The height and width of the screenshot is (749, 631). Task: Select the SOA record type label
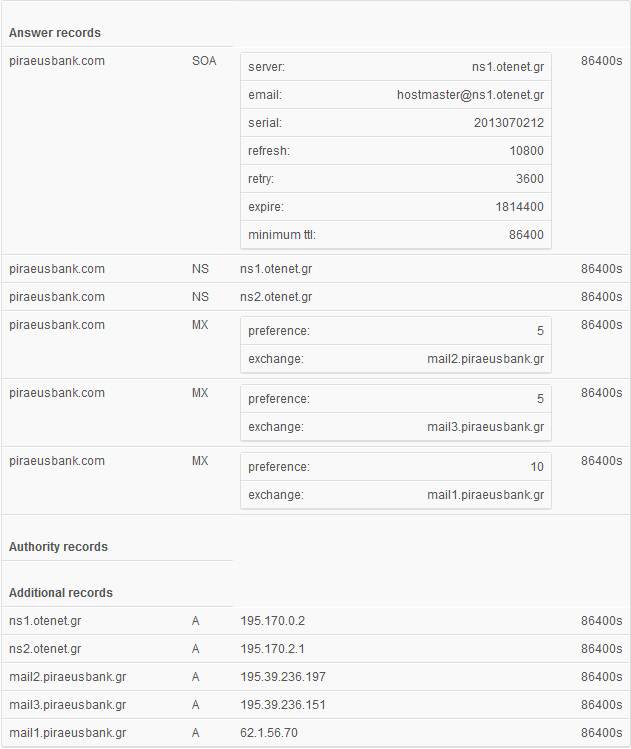(204, 61)
